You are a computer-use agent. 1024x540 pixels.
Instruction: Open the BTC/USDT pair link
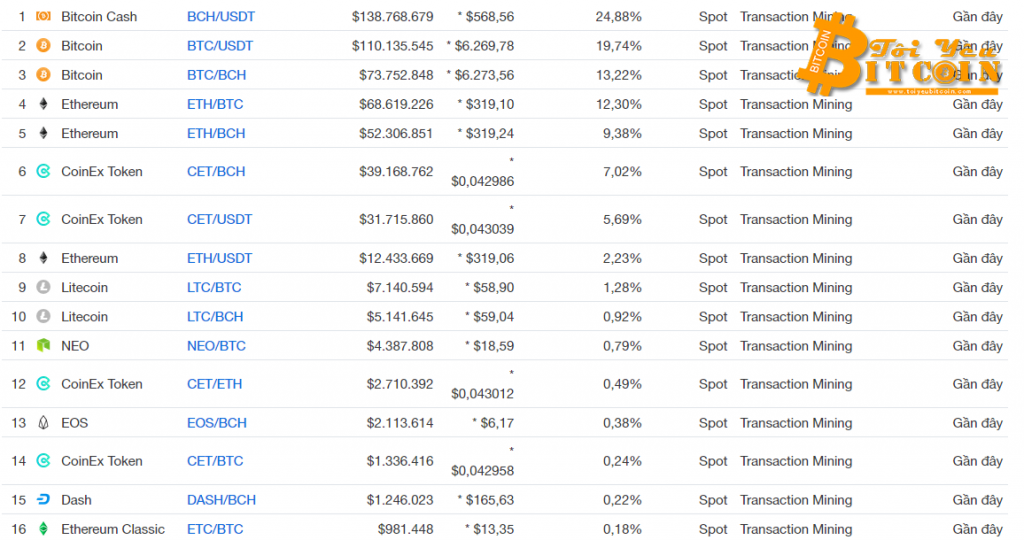220,46
